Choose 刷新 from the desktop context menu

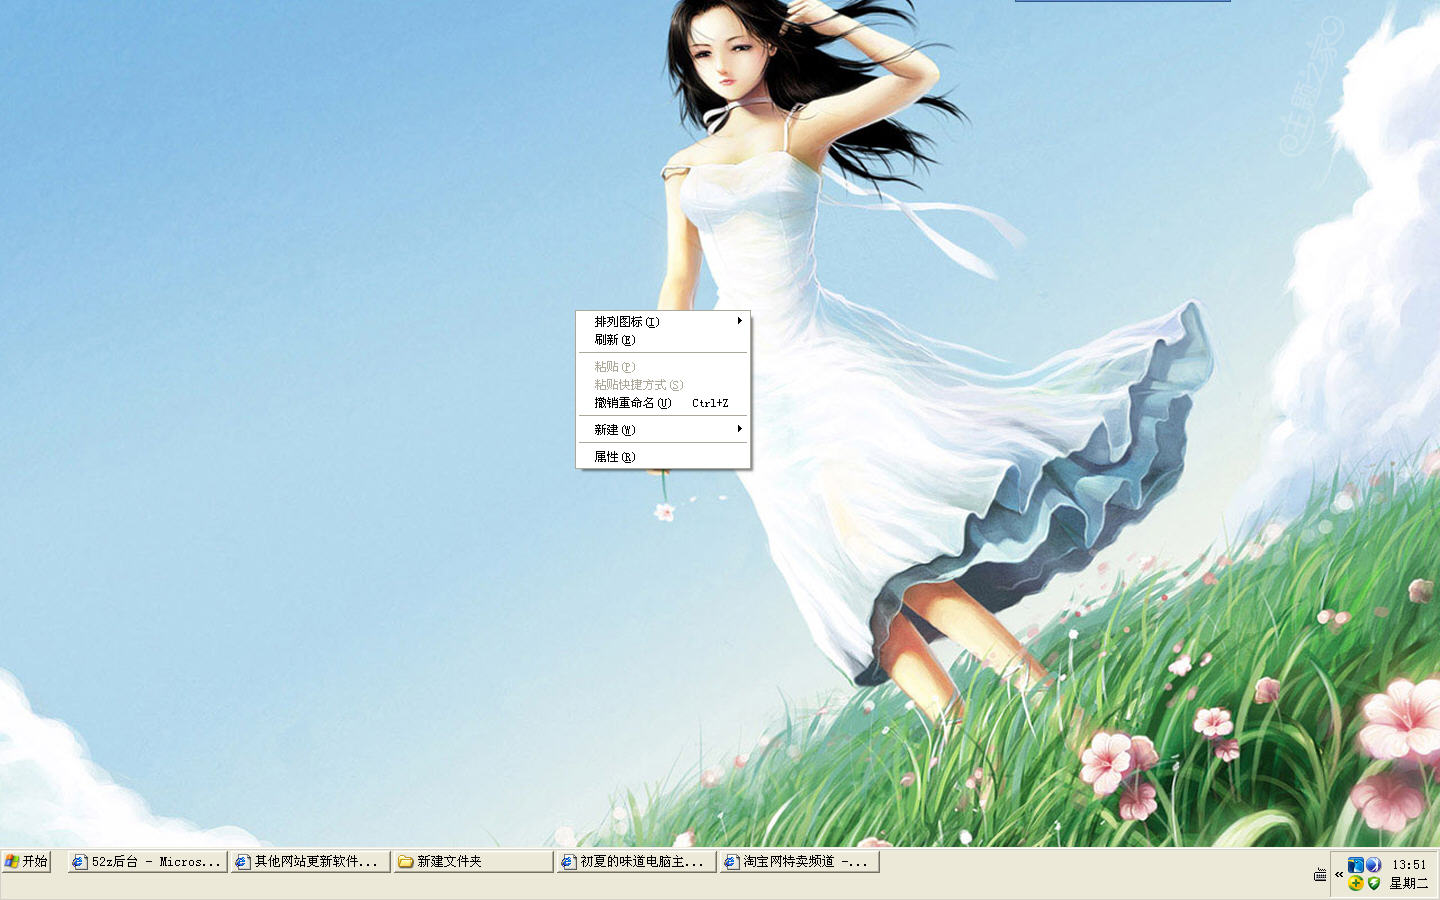click(663, 339)
